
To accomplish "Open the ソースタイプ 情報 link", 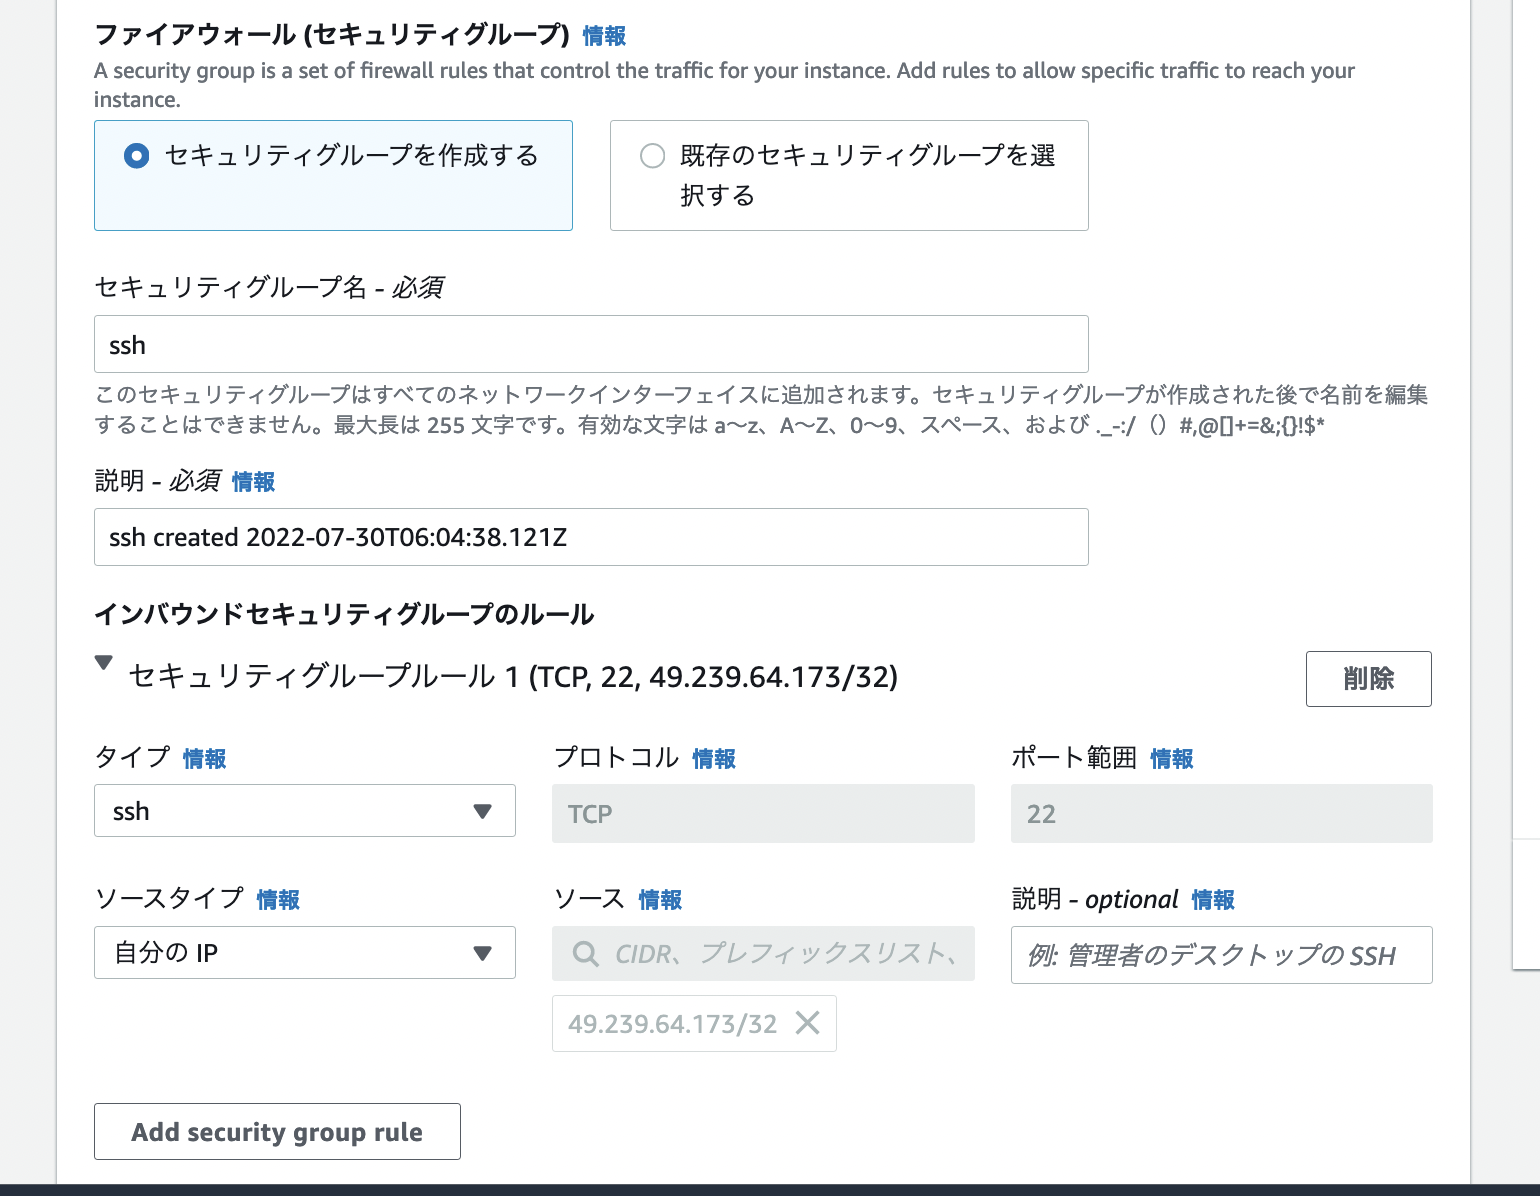I will point(278,900).
